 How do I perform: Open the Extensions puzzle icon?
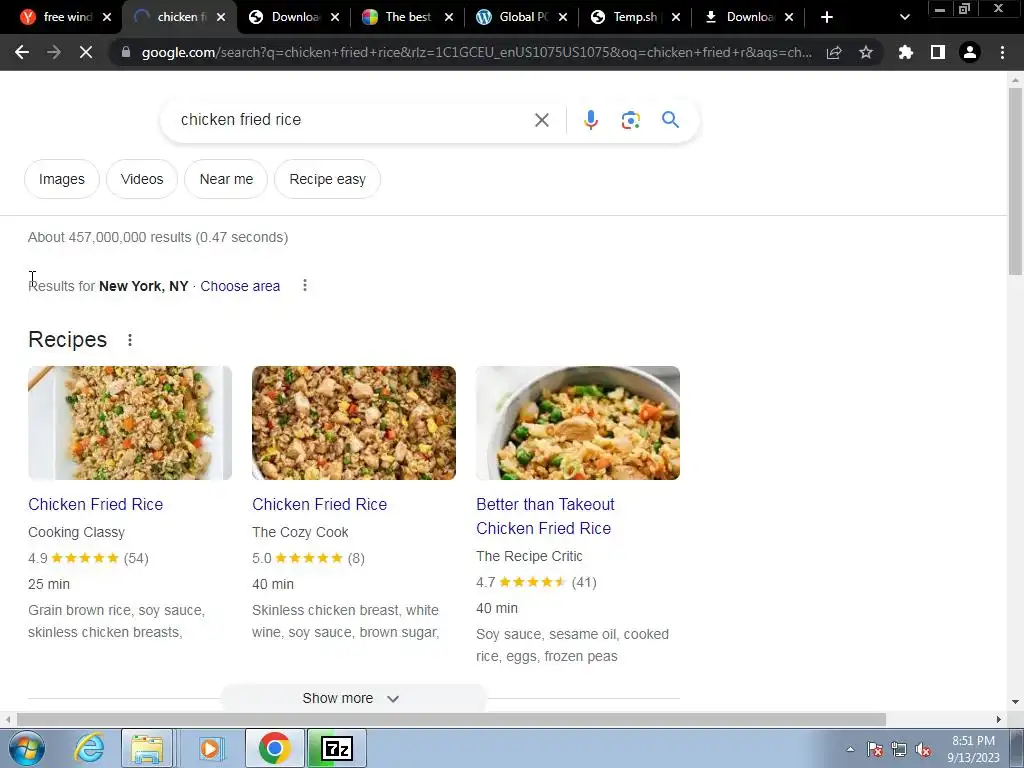(x=906, y=52)
